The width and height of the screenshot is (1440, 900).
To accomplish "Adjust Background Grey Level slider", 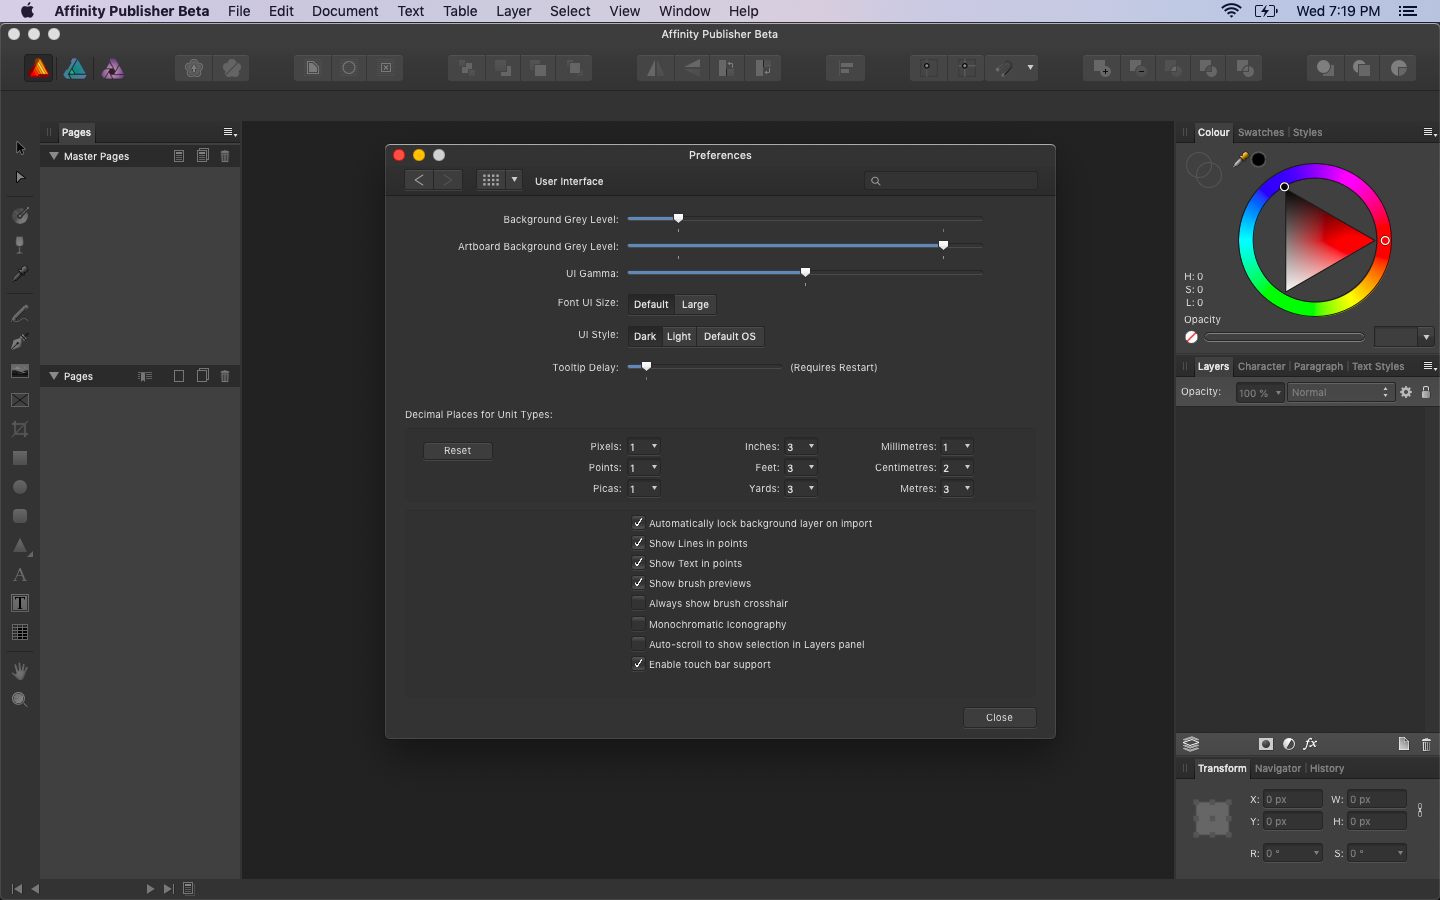I will 678,218.
